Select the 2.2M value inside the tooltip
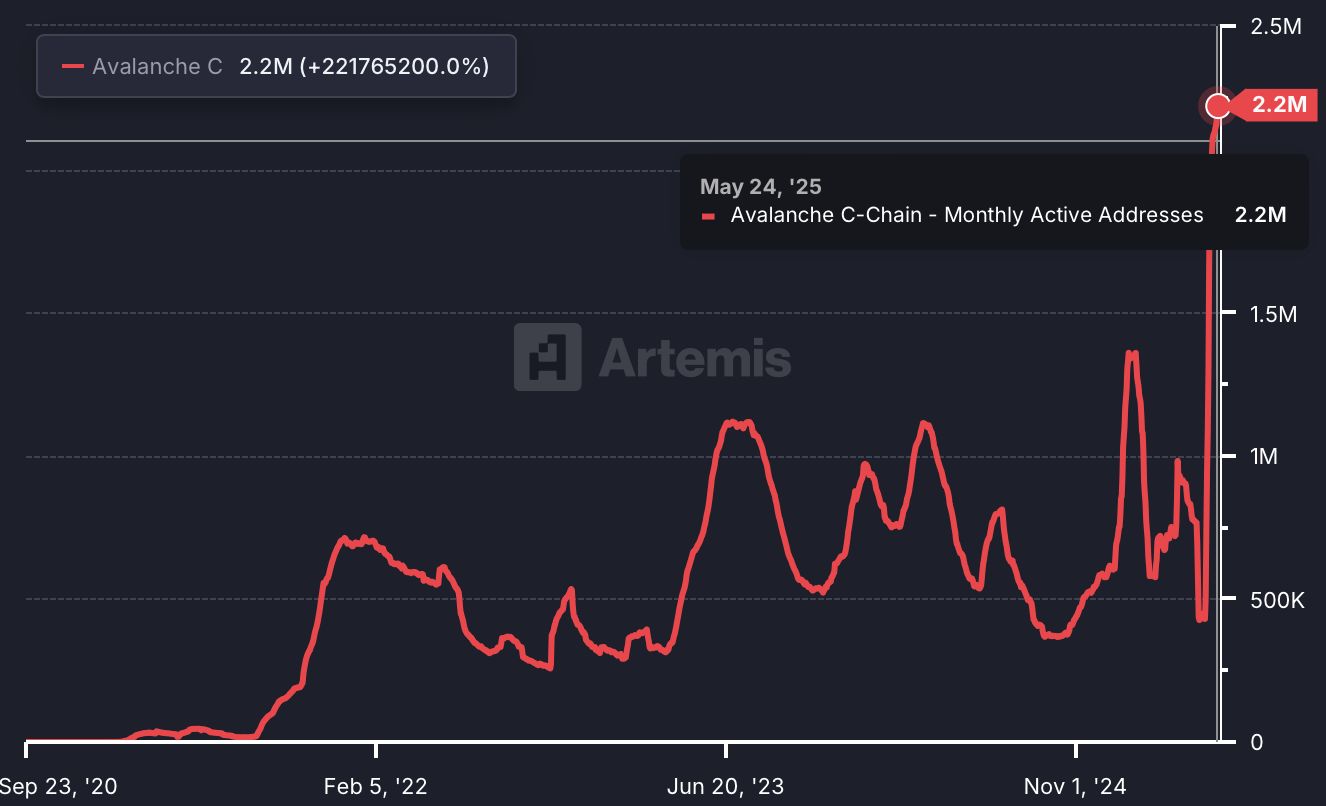The height and width of the screenshot is (806, 1326). pyautogui.click(x=1260, y=214)
